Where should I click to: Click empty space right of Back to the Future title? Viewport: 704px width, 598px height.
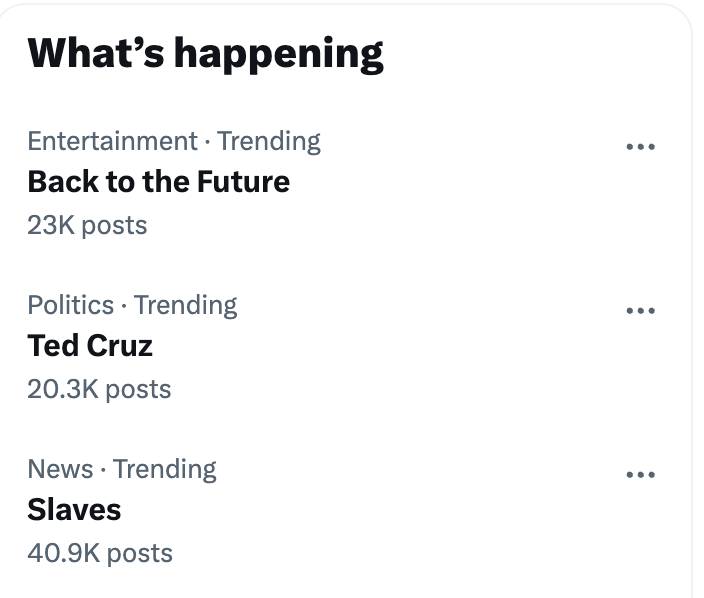450,183
